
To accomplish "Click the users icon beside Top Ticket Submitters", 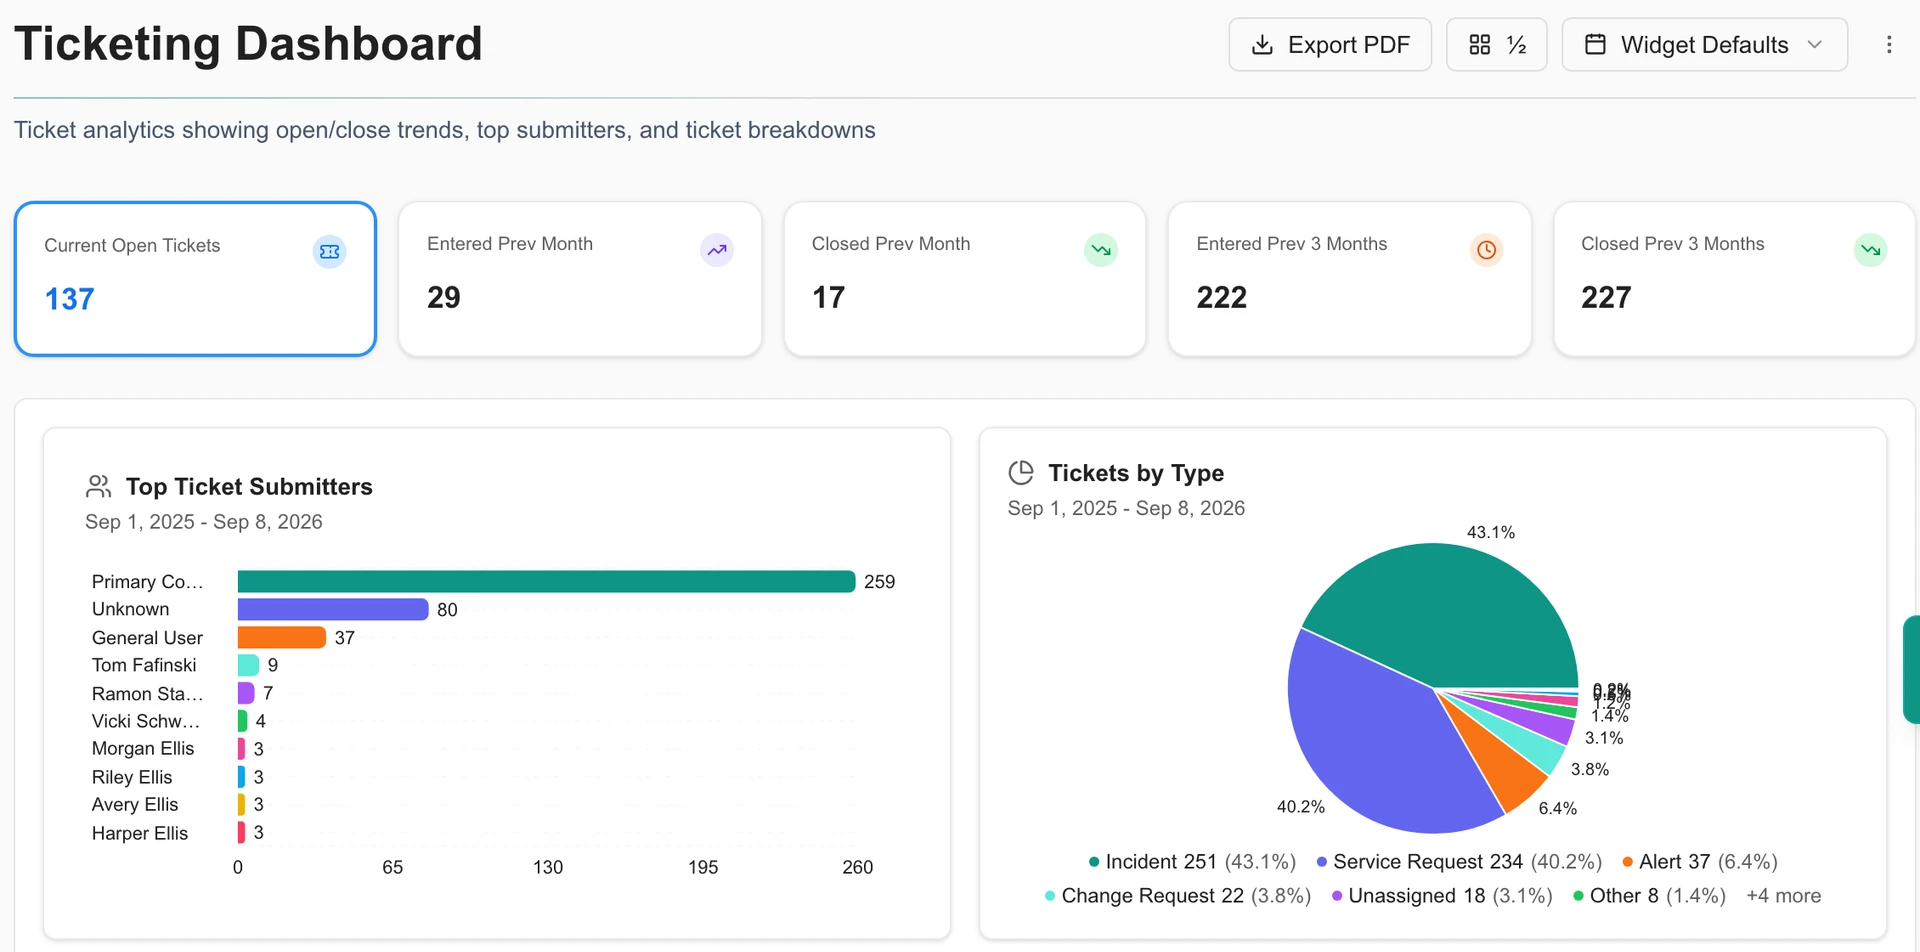I will (98, 487).
